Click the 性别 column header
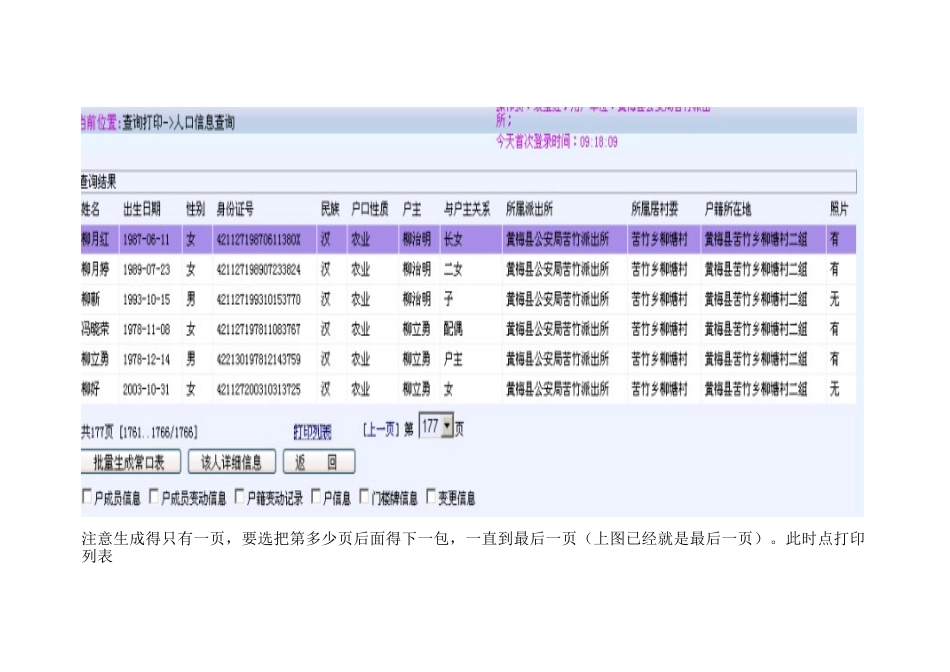950x672 pixels. click(196, 210)
